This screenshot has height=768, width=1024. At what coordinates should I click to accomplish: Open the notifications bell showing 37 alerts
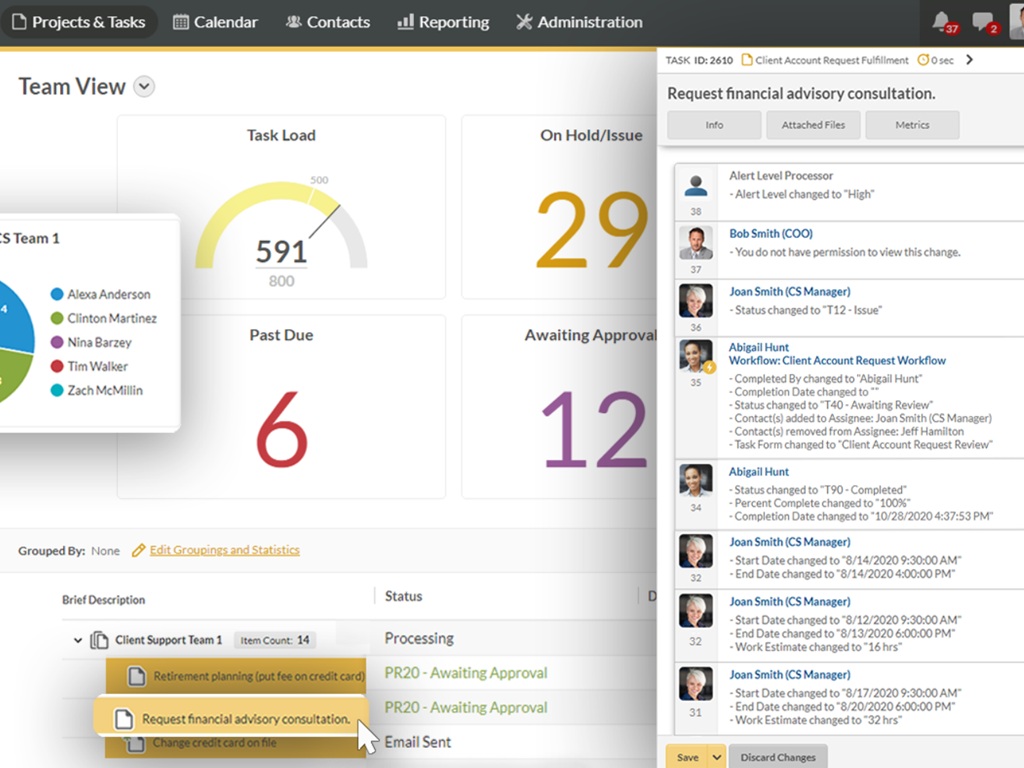[x=942, y=22]
